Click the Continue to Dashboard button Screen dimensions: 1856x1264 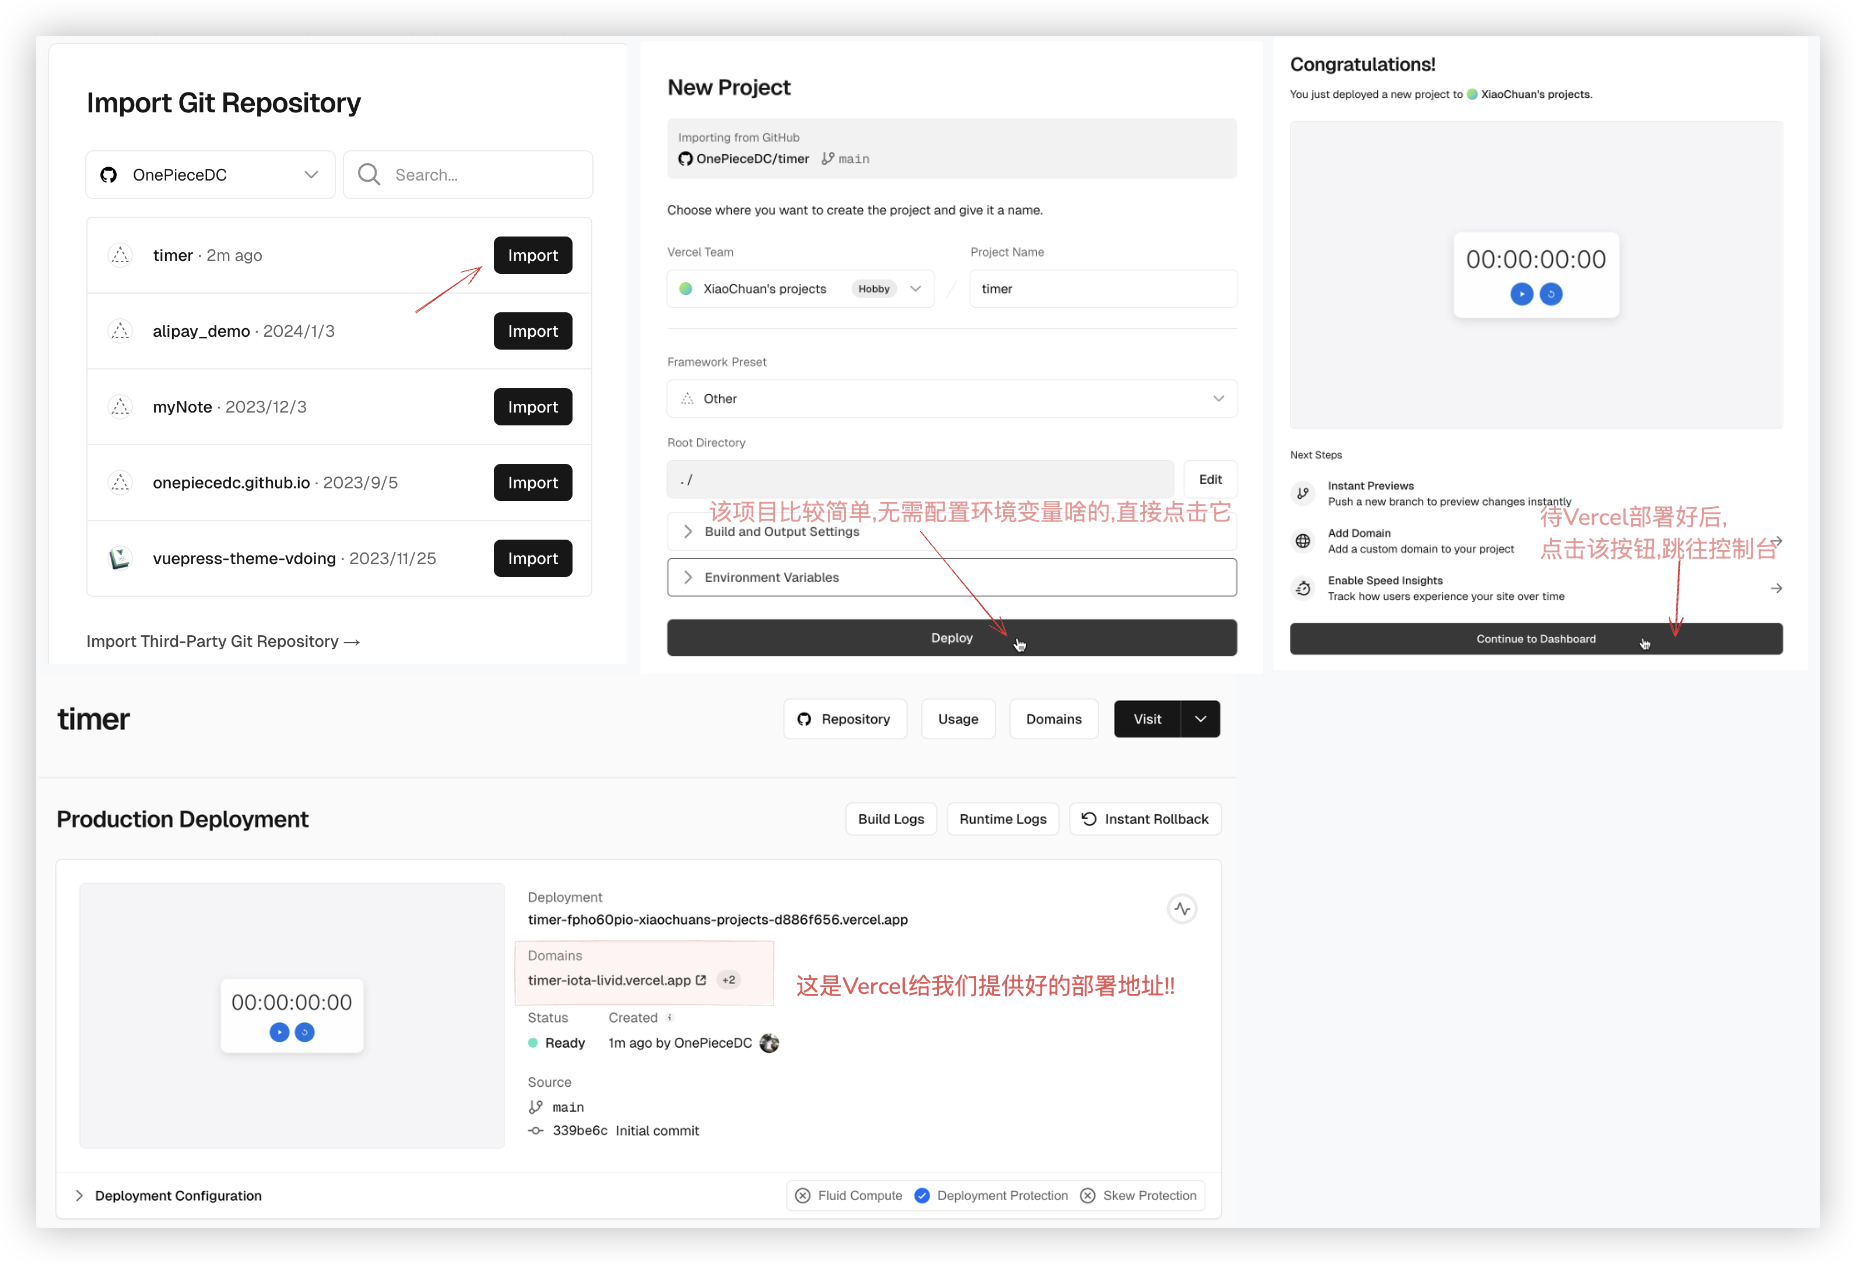[1535, 639]
